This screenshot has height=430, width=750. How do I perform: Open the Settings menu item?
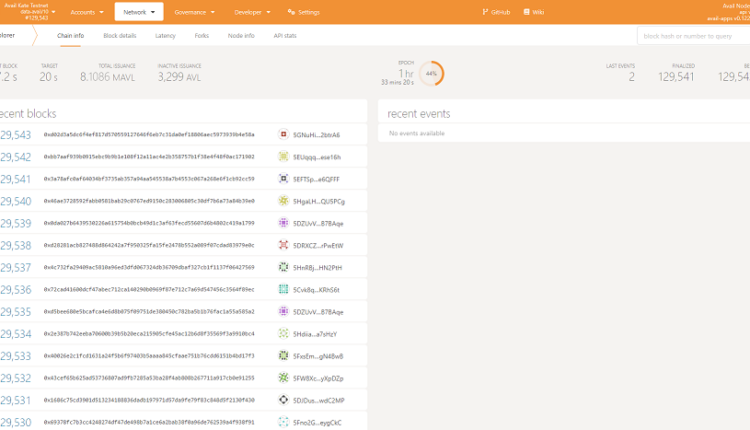coord(304,12)
